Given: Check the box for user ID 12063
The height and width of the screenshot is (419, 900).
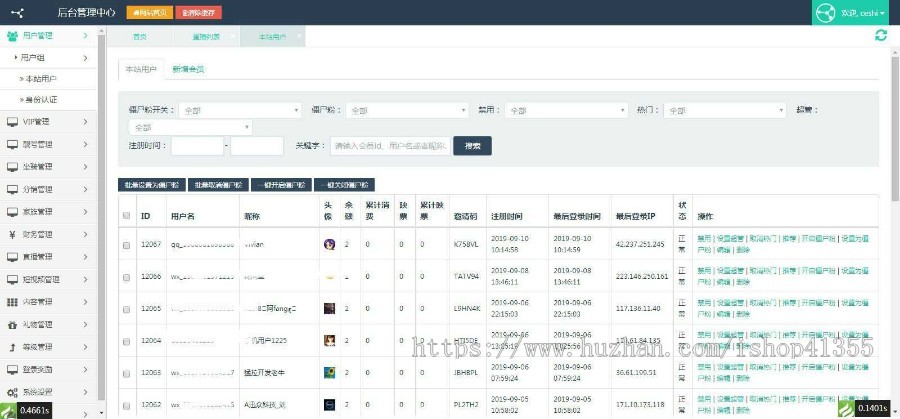Looking at the screenshot, I should 126,374.
